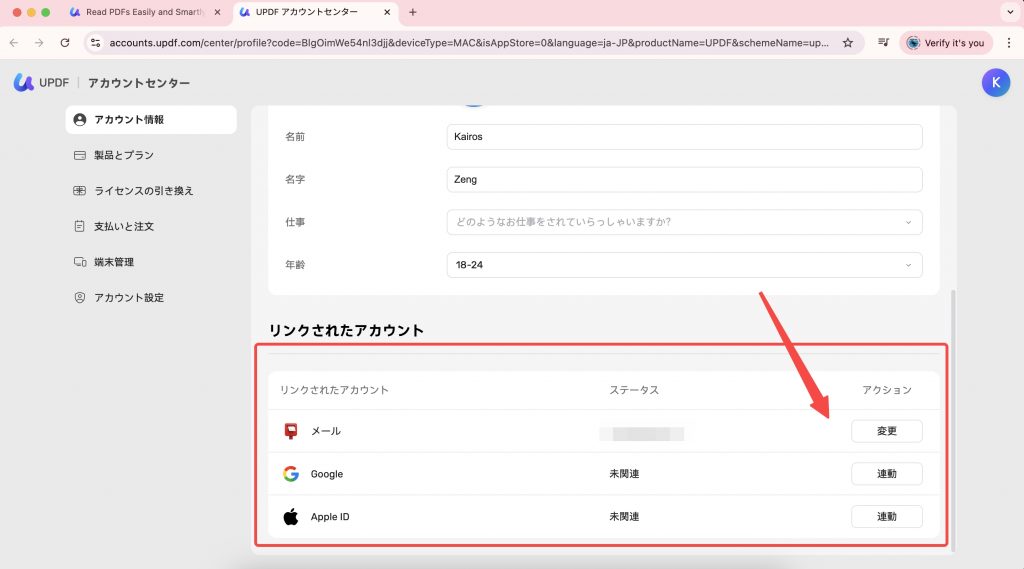Screen dimensions: 1024x569
Task: Click the mail icon in メール row
Action: click(291, 431)
